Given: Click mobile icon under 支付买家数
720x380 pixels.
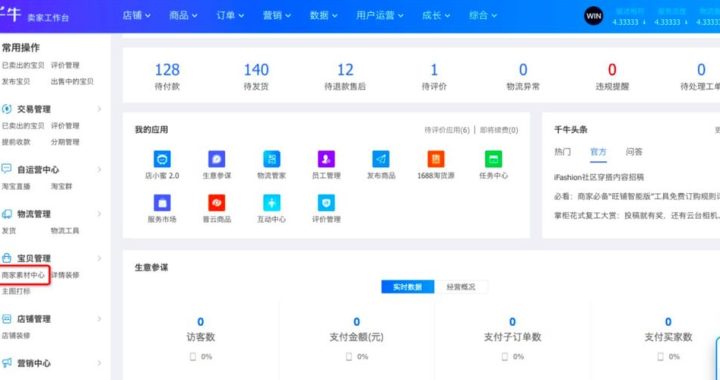Looking at the screenshot, I should click(x=660, y=357).
